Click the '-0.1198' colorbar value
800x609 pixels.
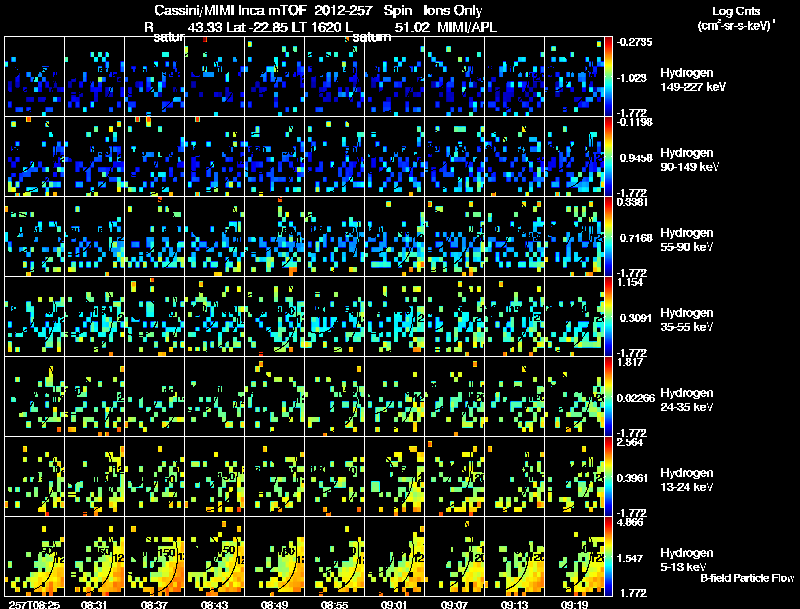tap(634, 122)
